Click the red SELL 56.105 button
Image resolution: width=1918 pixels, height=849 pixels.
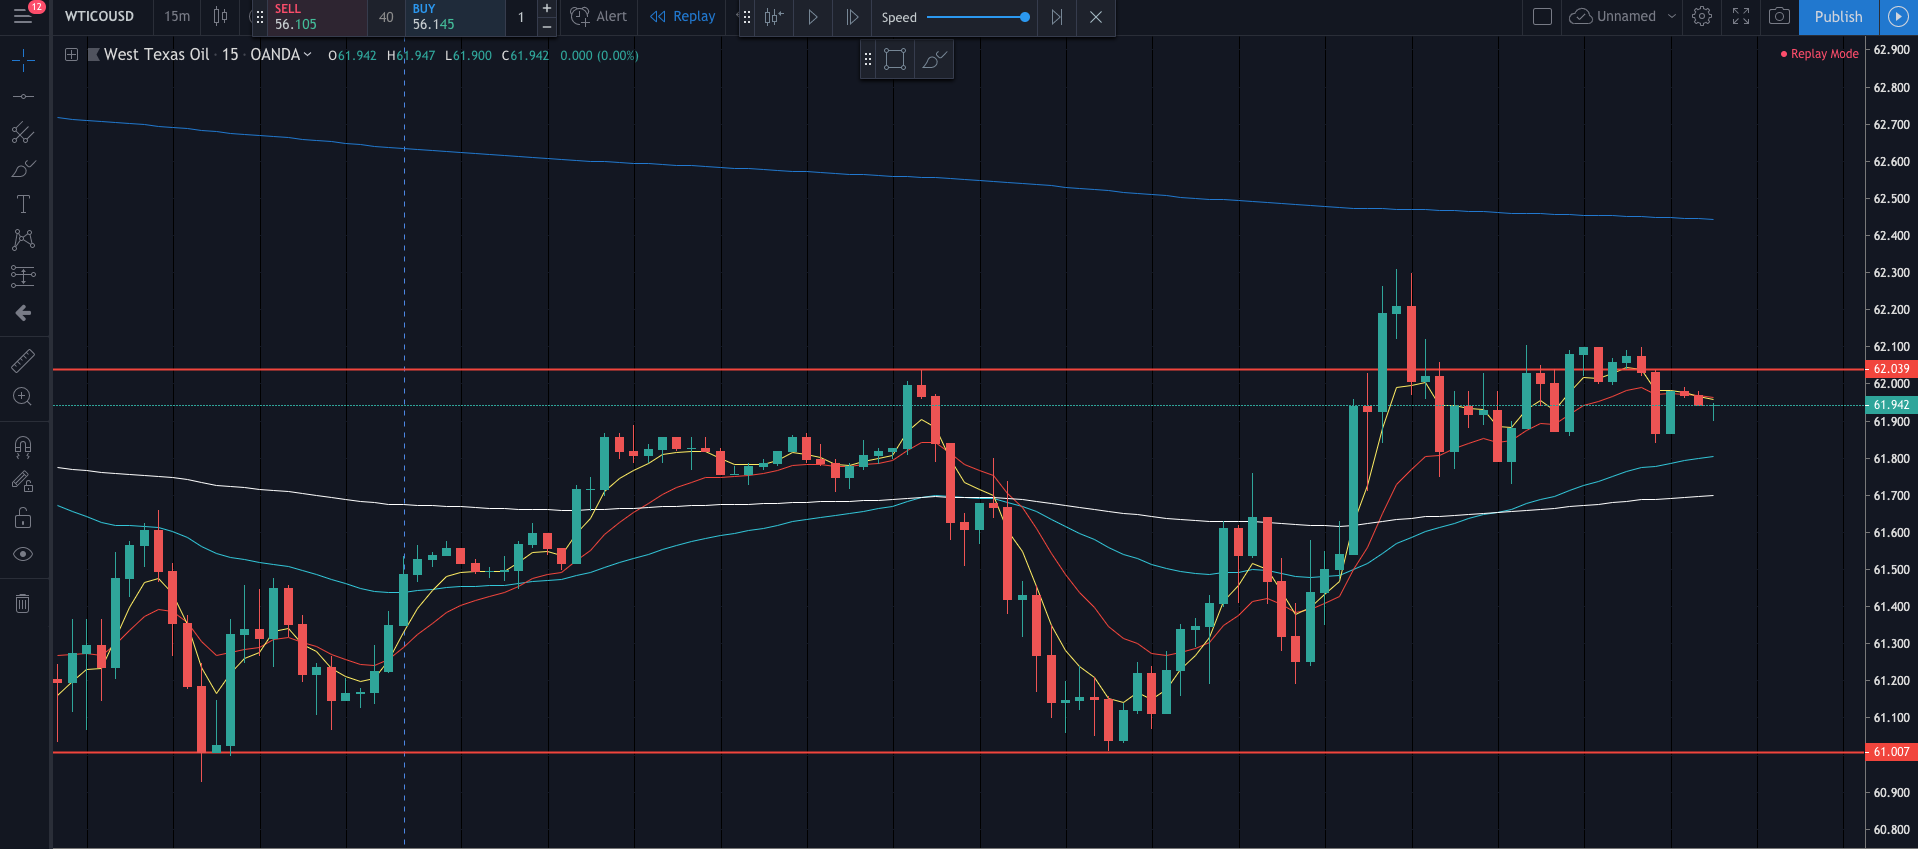317,17
